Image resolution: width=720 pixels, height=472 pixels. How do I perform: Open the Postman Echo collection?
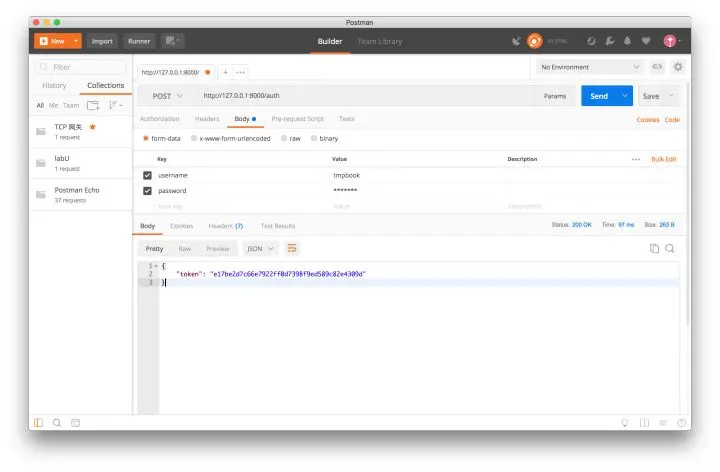(81, 195)
